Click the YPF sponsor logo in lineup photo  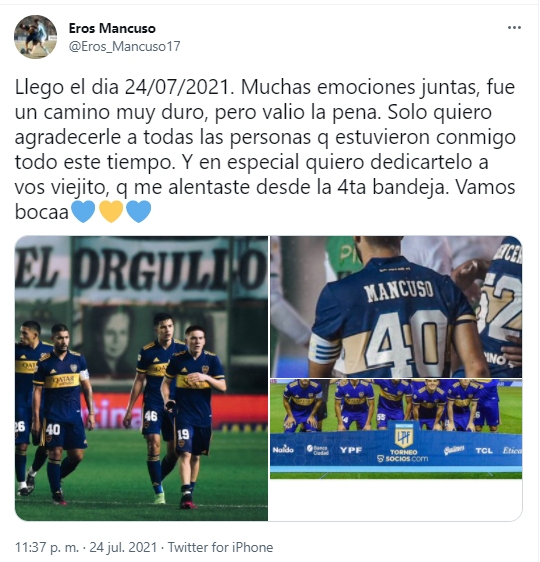(x=351, y=450)
